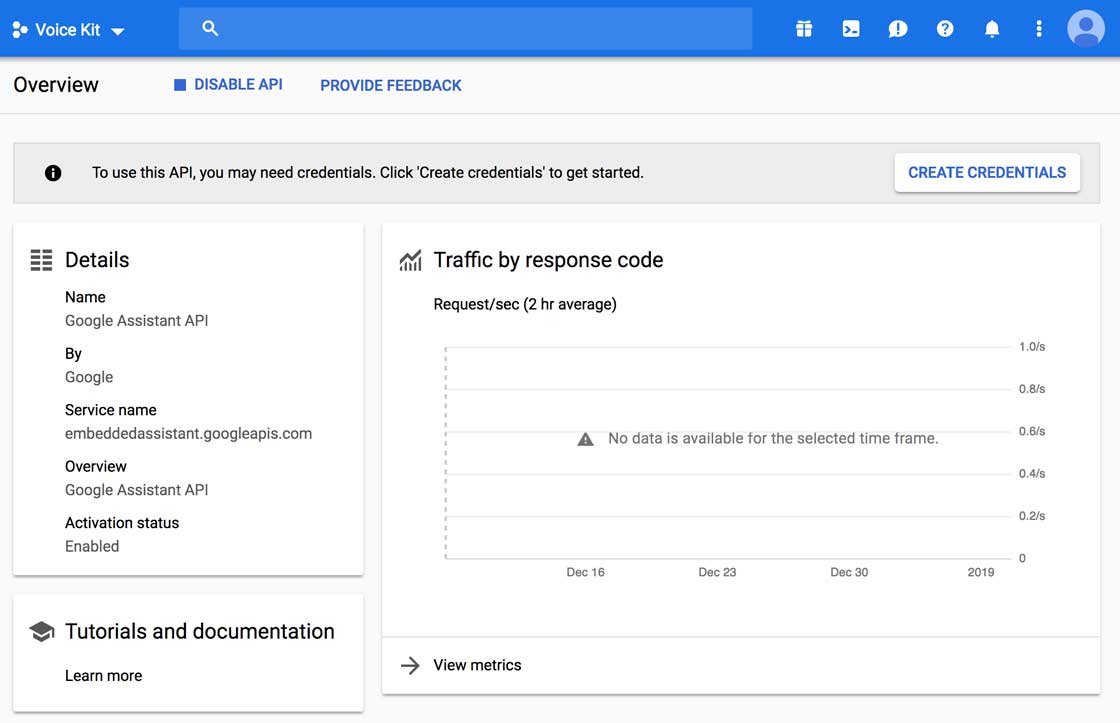The height and width of the screenshot is (723, 1120).
Task: Click the feedback alert speech bubble icon
Action: [898, 29]
